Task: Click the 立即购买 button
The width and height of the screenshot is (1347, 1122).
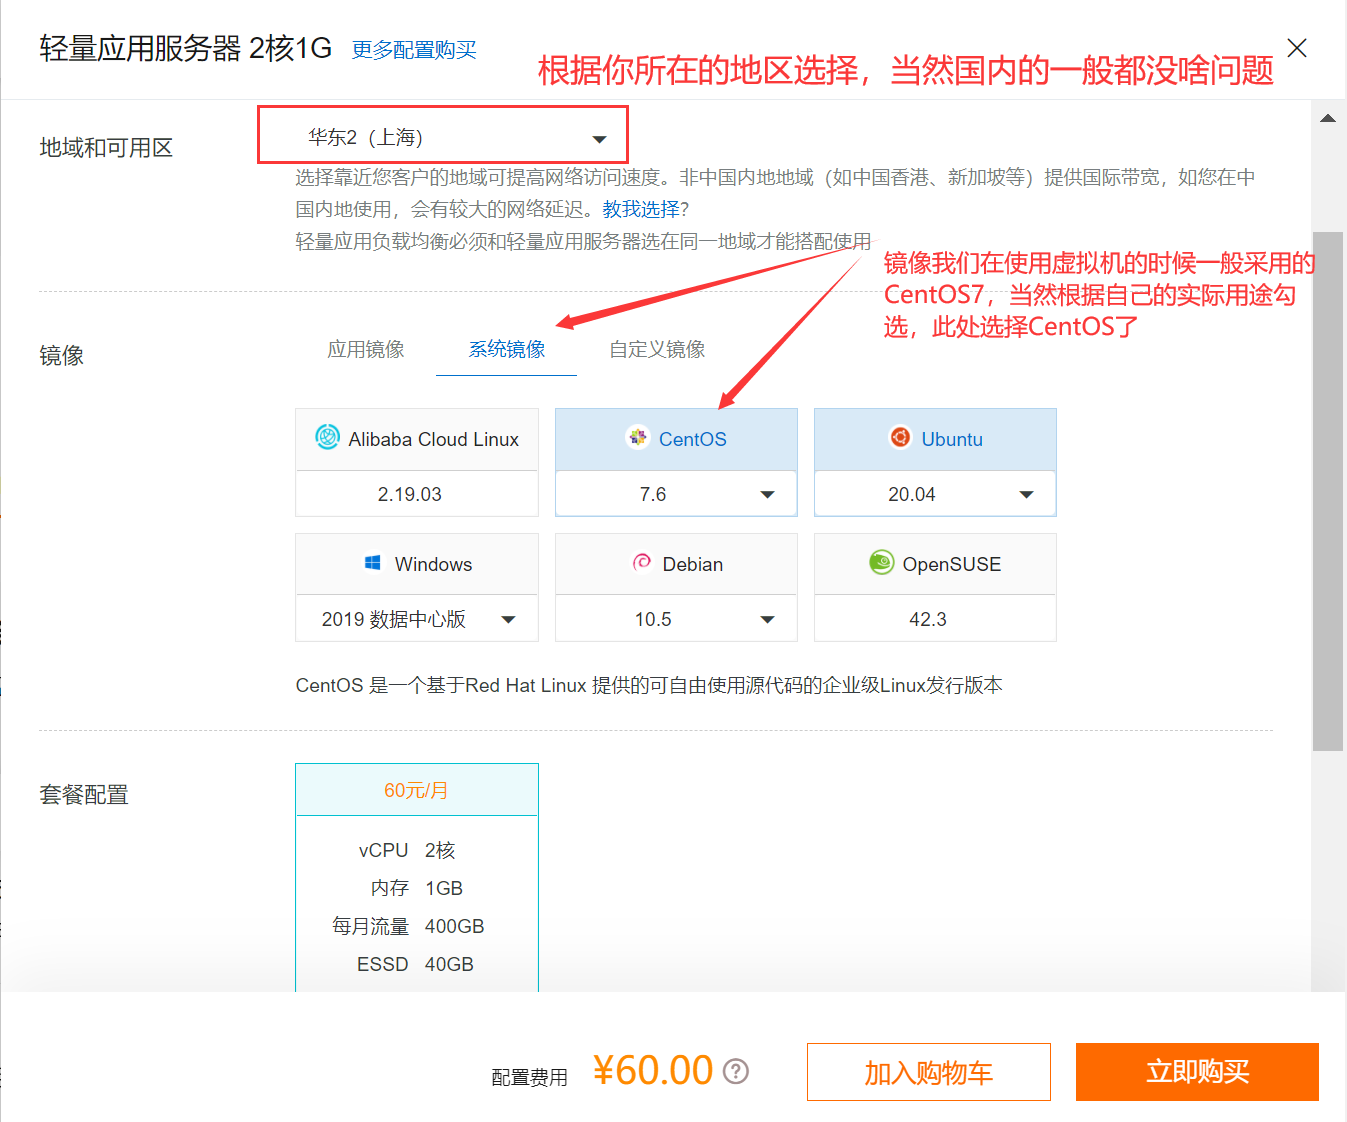Action: tap(1197, 1072)
